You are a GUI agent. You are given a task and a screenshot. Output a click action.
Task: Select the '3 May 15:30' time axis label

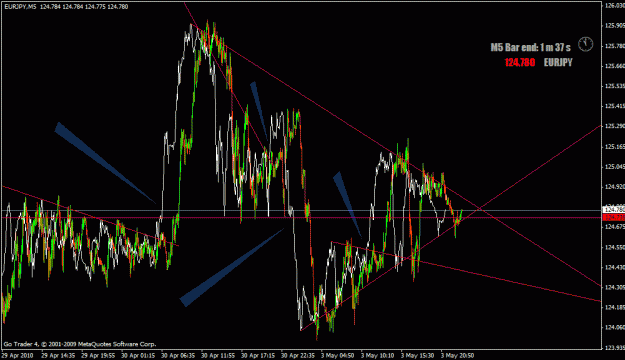(x=417, y=355)
